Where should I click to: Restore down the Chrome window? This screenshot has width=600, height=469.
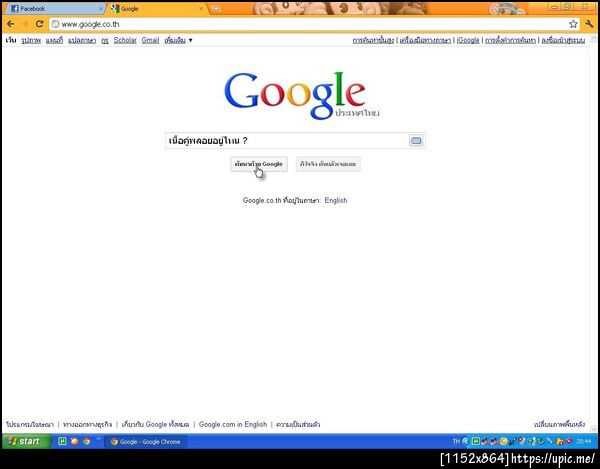point(568,7)
